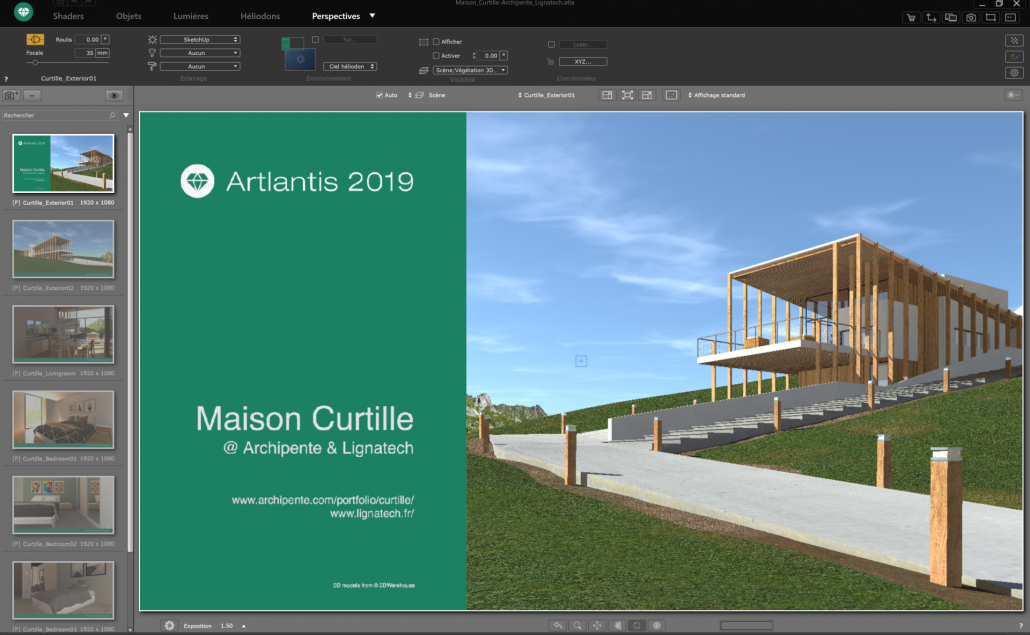Image resolution: width=1030 pixels, height=635 pixels.
Task: Switch to the Shaders tab
Action: tap(68, 16)
